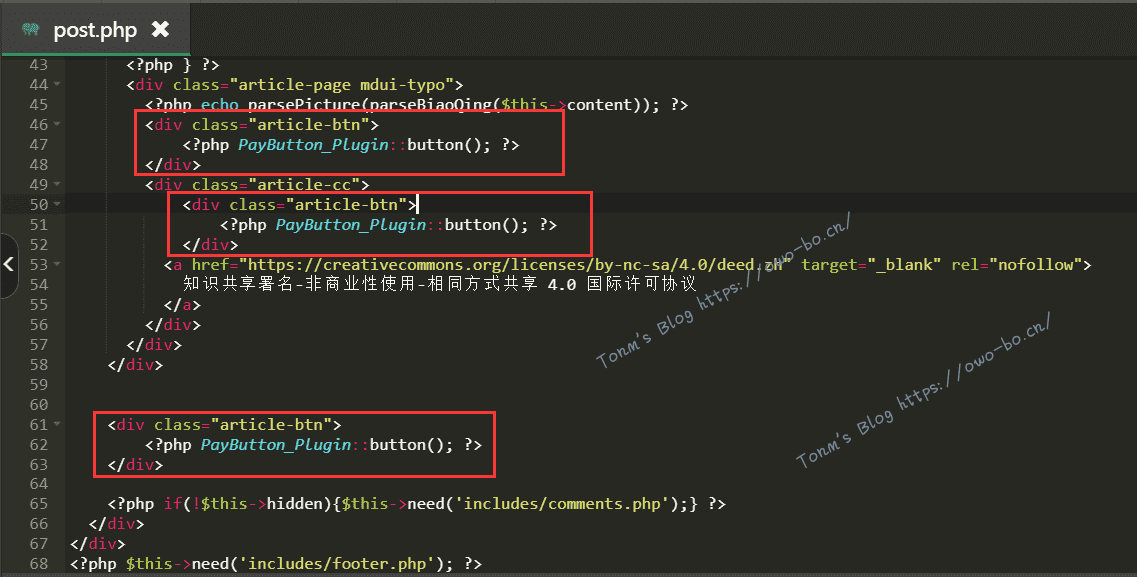
Task: Collapse the anchor tag at line 53
Action: click(x=57, y=265)
